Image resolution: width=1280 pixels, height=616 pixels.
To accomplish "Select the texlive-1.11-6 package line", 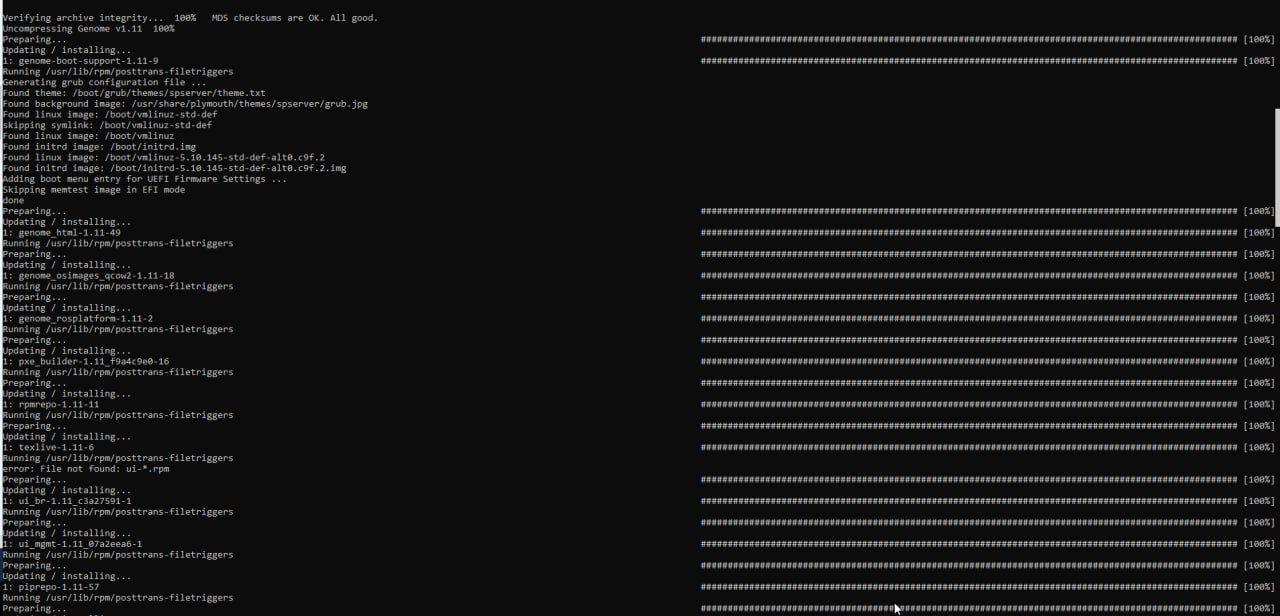I will tap(48, 448).
